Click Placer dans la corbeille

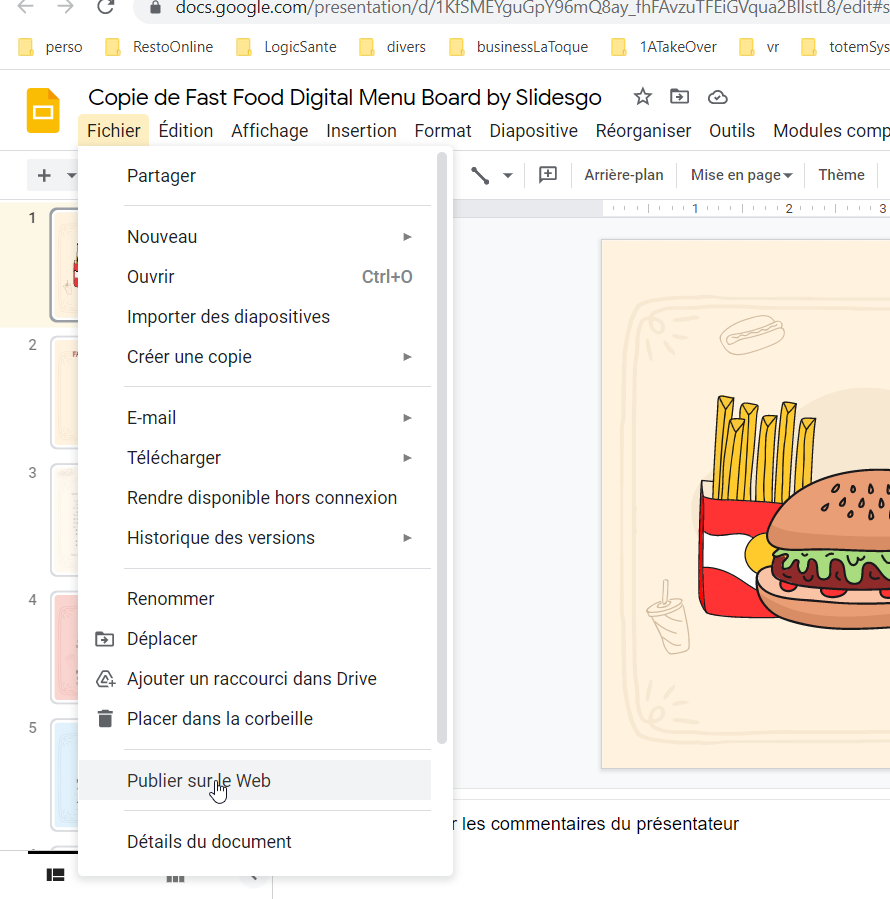(255, 720)
